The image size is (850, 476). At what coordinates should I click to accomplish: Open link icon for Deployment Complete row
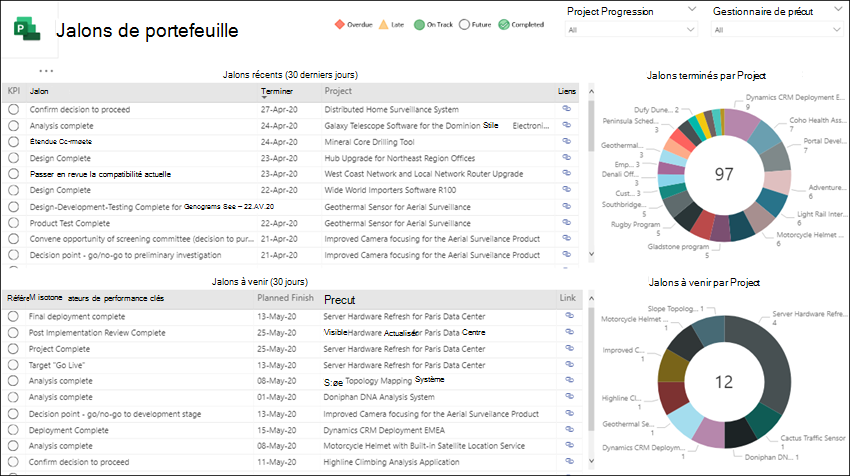(x=569, y=429)
